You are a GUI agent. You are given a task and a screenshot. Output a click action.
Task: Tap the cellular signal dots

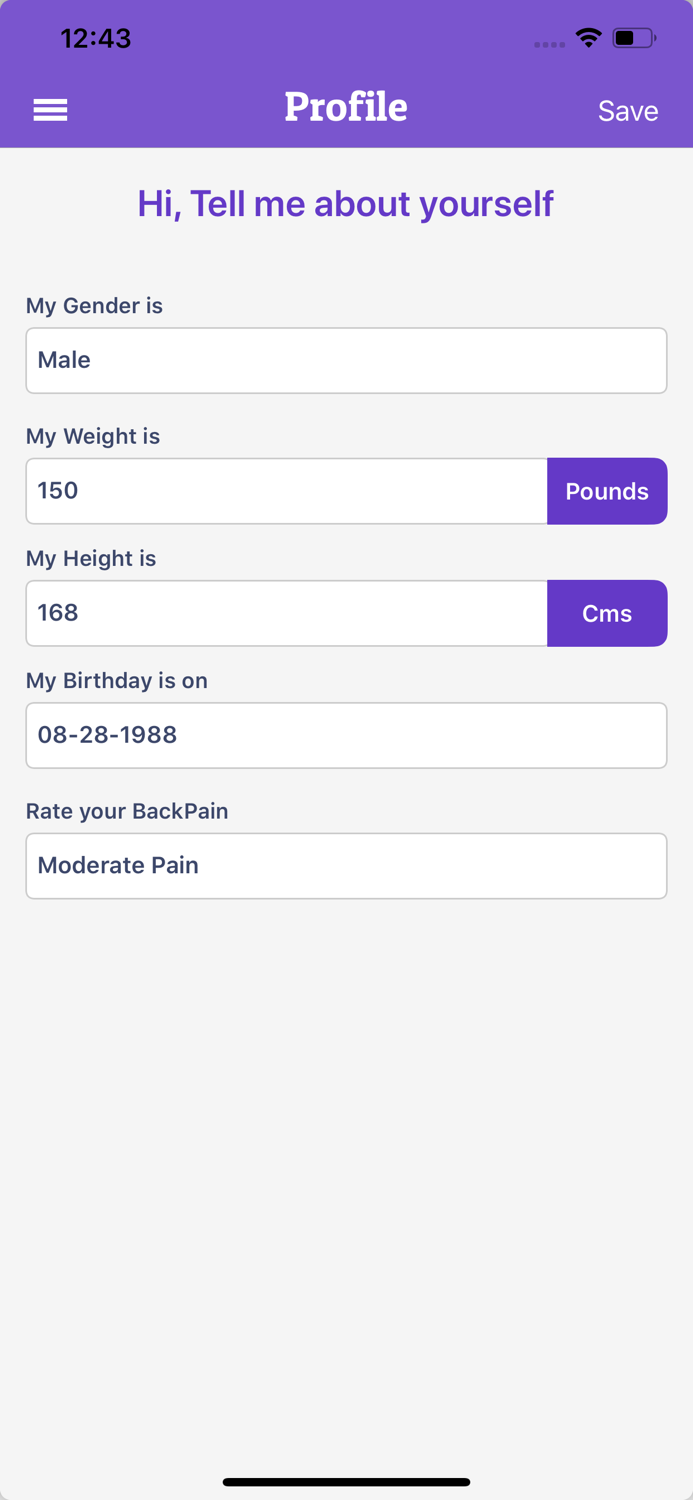(x=549, y=44)
